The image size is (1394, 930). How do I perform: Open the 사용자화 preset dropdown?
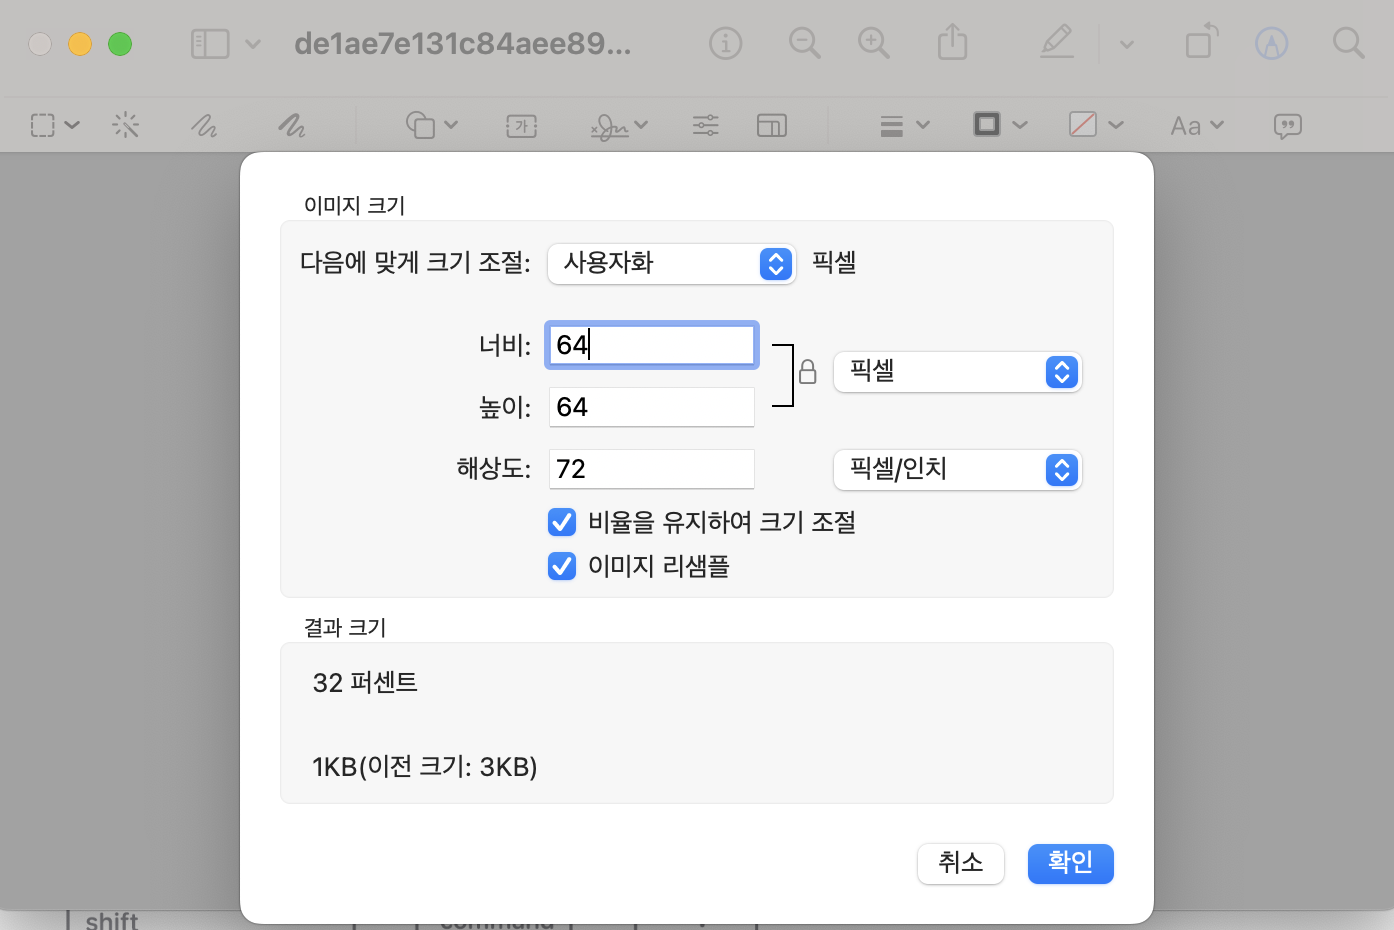tap(671, 264)
